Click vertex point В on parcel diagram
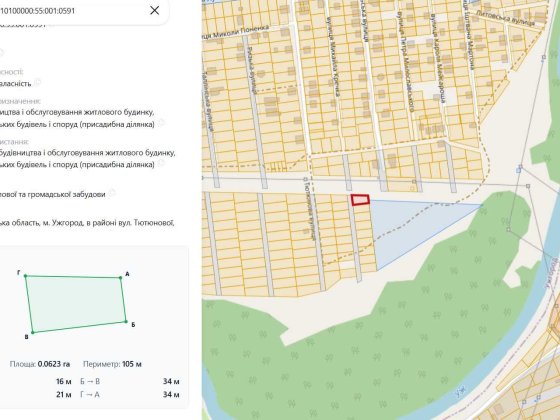The width and height of the screenshot is (560, 420). coord(33,332)
